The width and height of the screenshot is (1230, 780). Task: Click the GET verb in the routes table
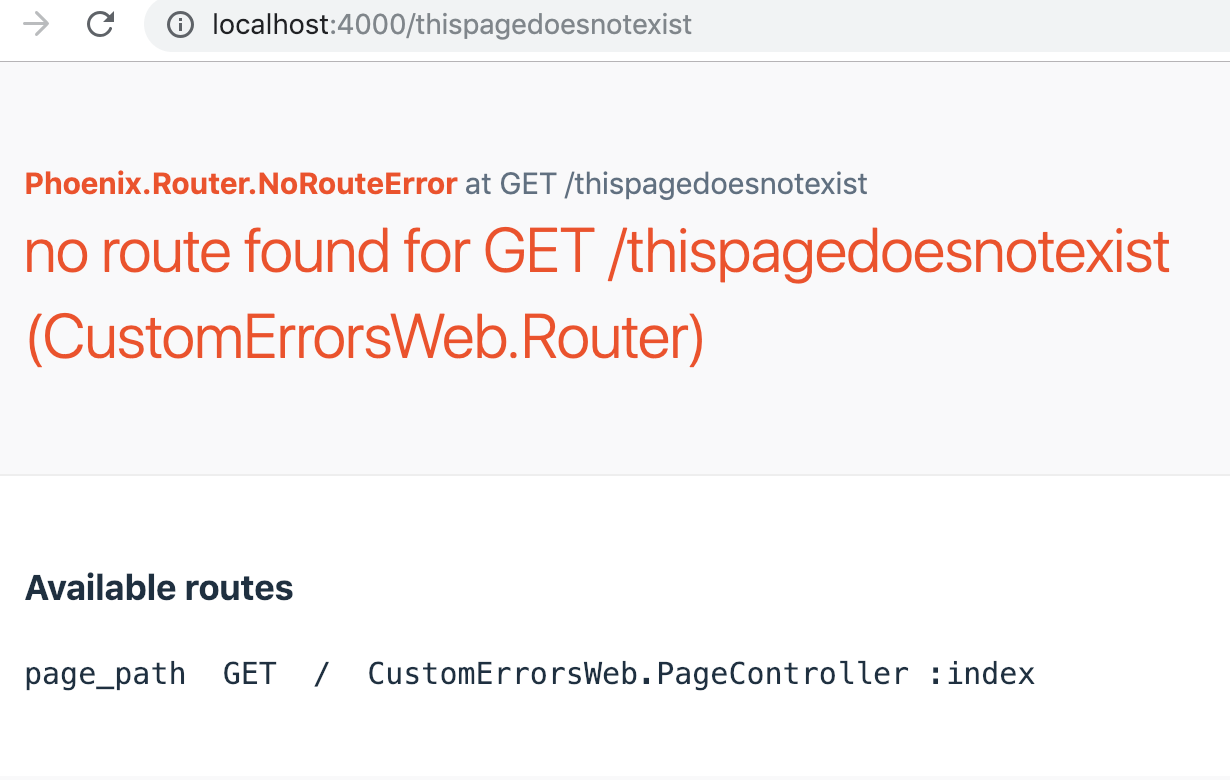[x=249, y=674]
